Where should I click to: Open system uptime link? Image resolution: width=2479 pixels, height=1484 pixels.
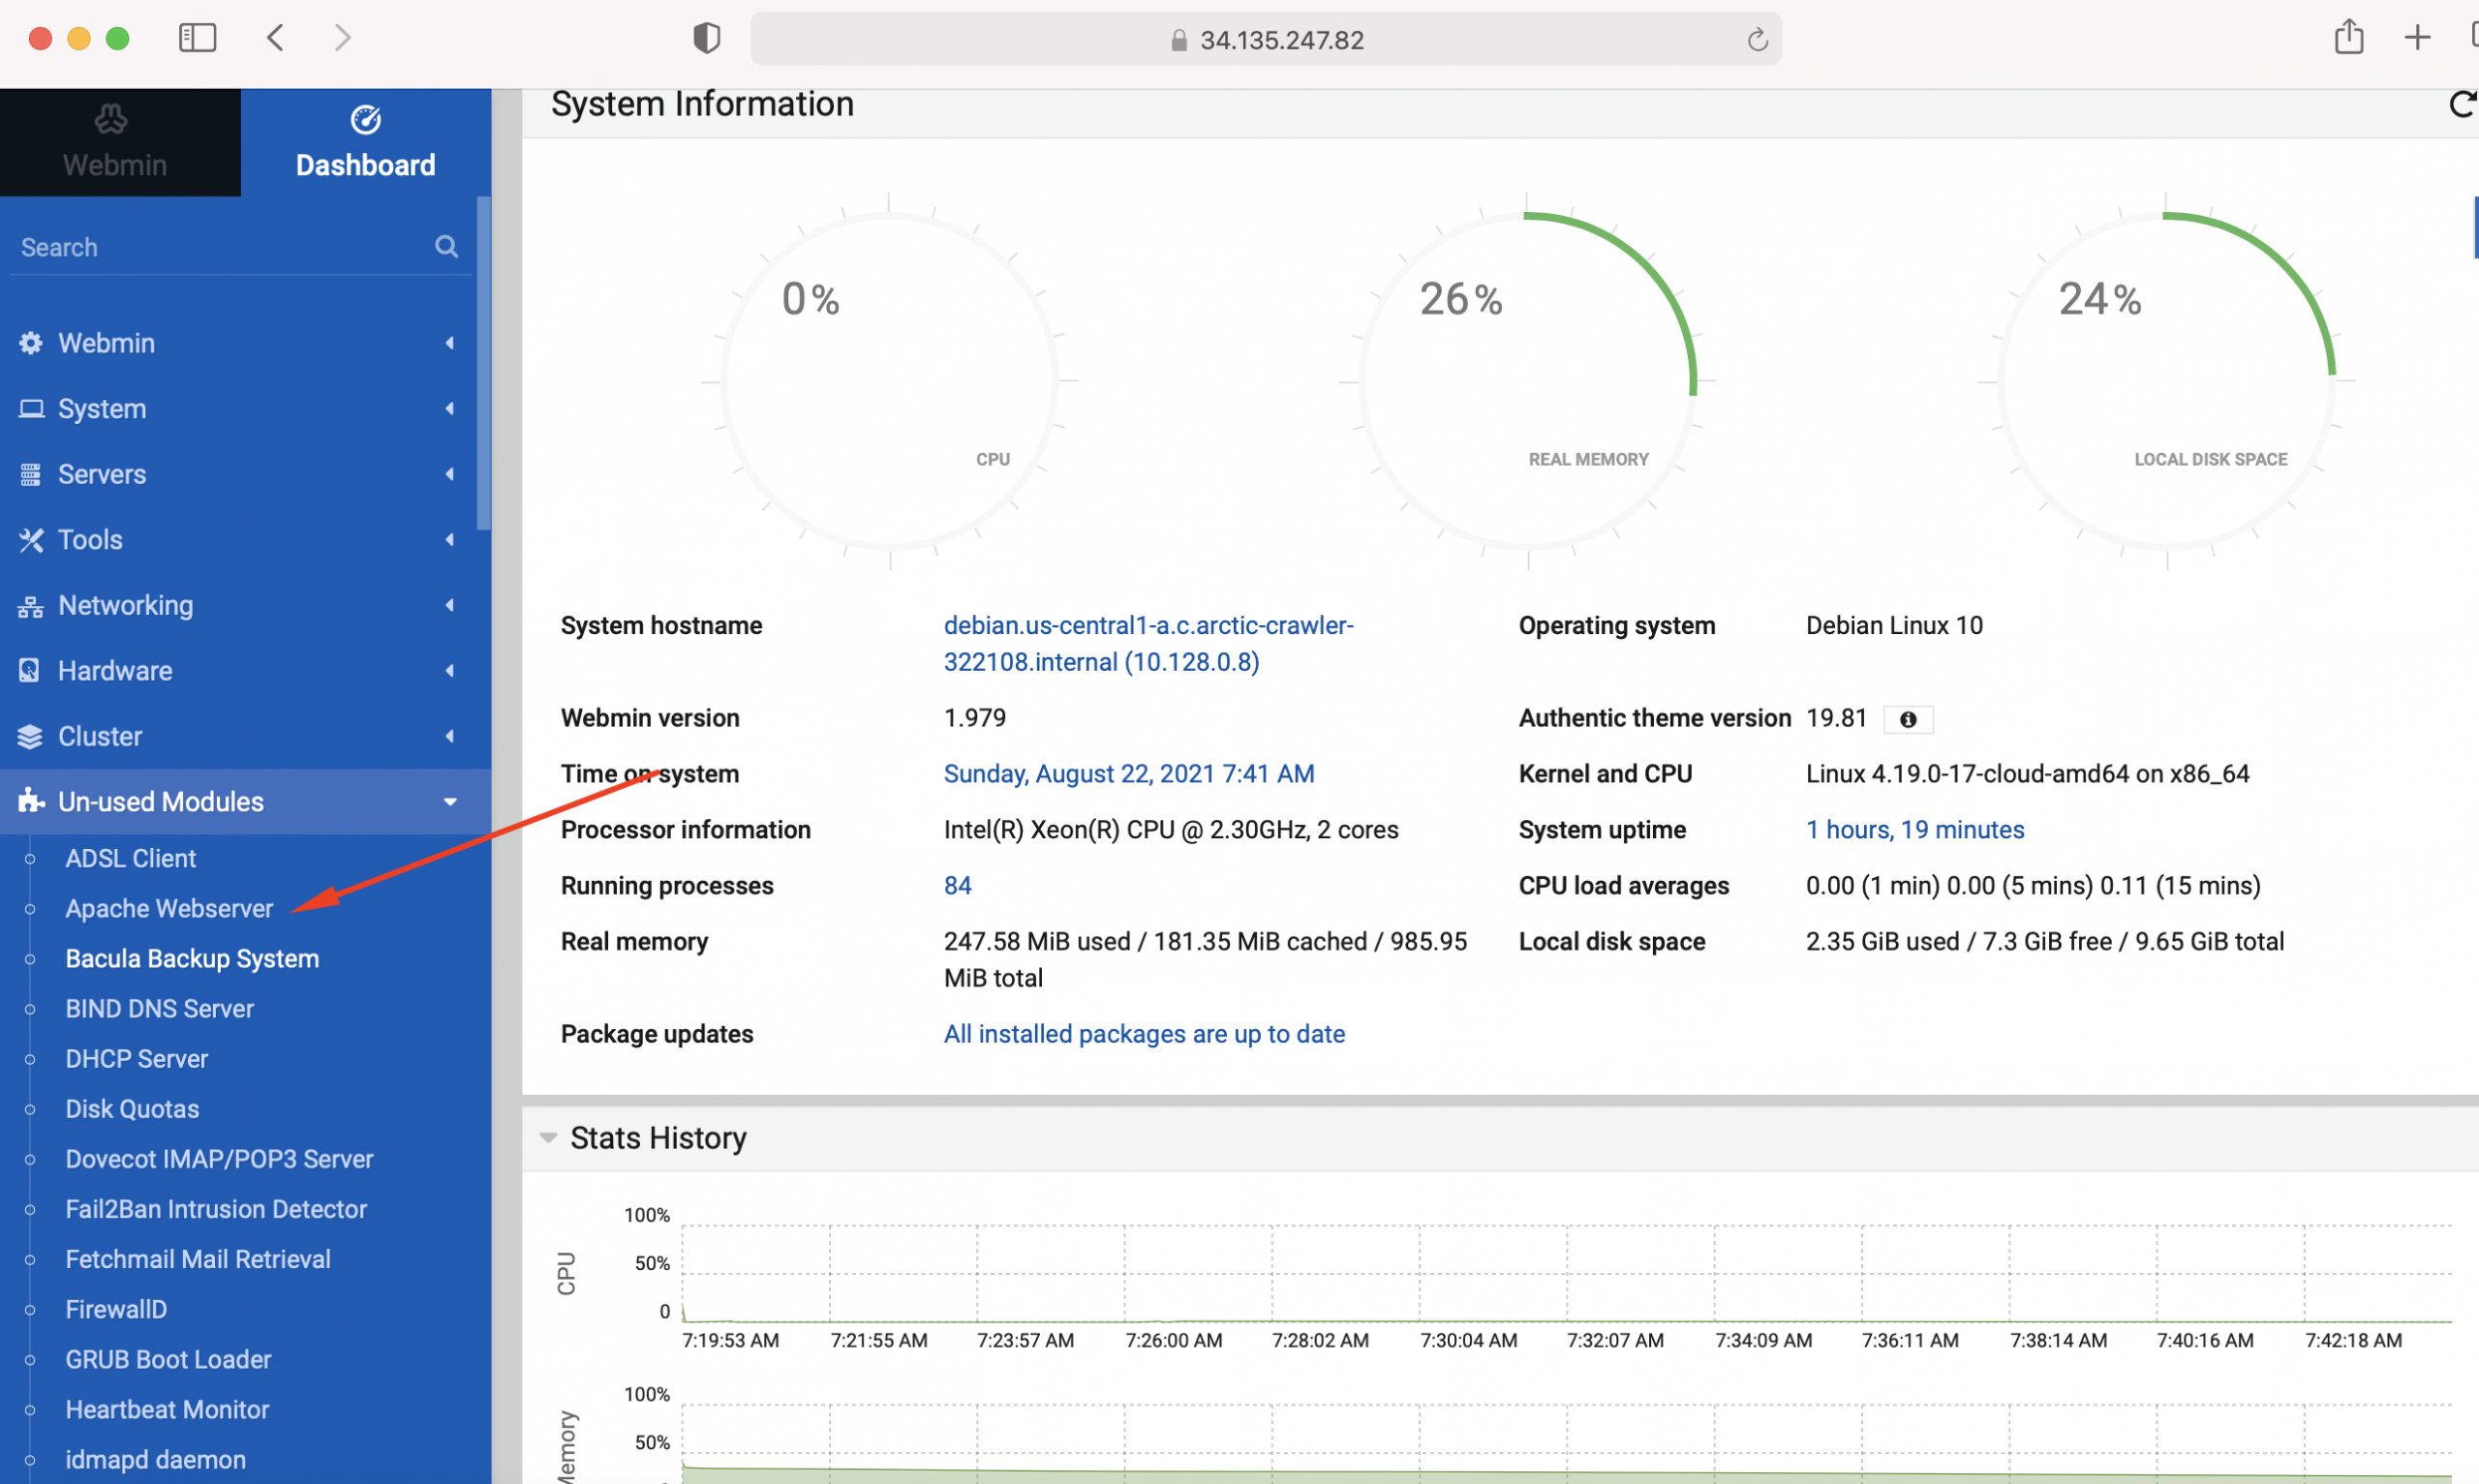pos(1914,830)
